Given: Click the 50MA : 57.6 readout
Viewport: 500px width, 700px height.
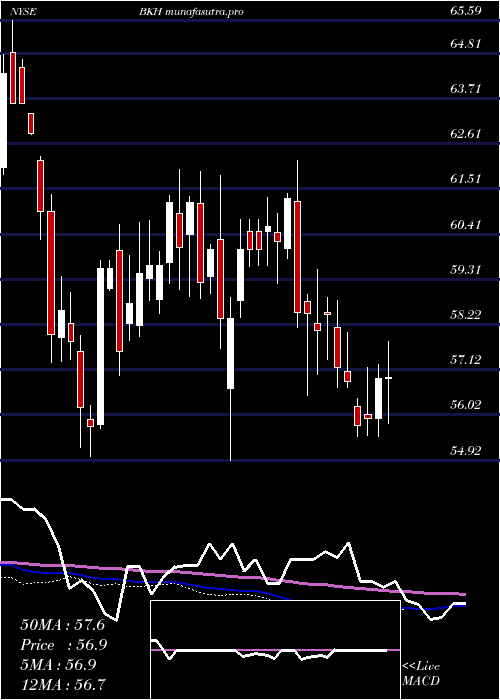Looking at the screenshot, I should point(63,625).
